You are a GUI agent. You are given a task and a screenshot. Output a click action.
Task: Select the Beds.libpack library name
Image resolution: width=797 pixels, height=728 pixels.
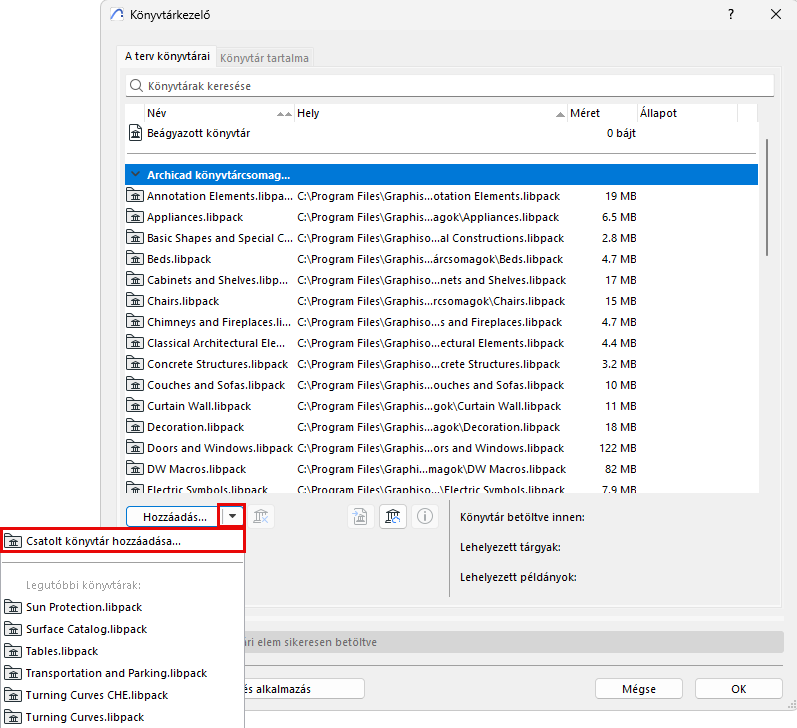point(179,259)
